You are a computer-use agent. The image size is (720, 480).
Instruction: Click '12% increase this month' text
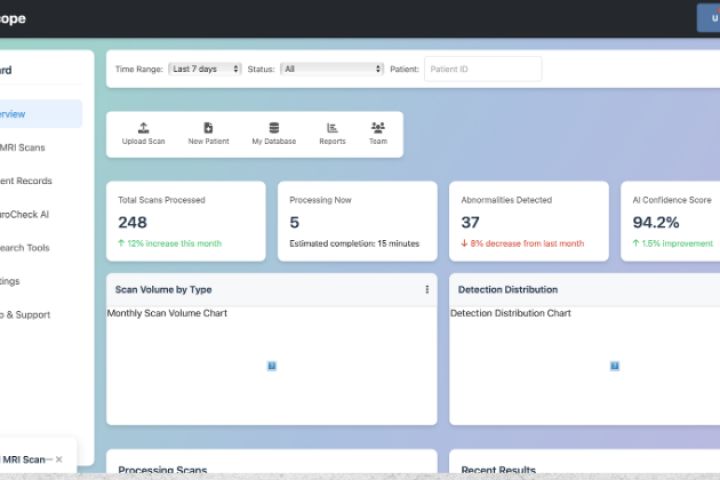(174, 243)
